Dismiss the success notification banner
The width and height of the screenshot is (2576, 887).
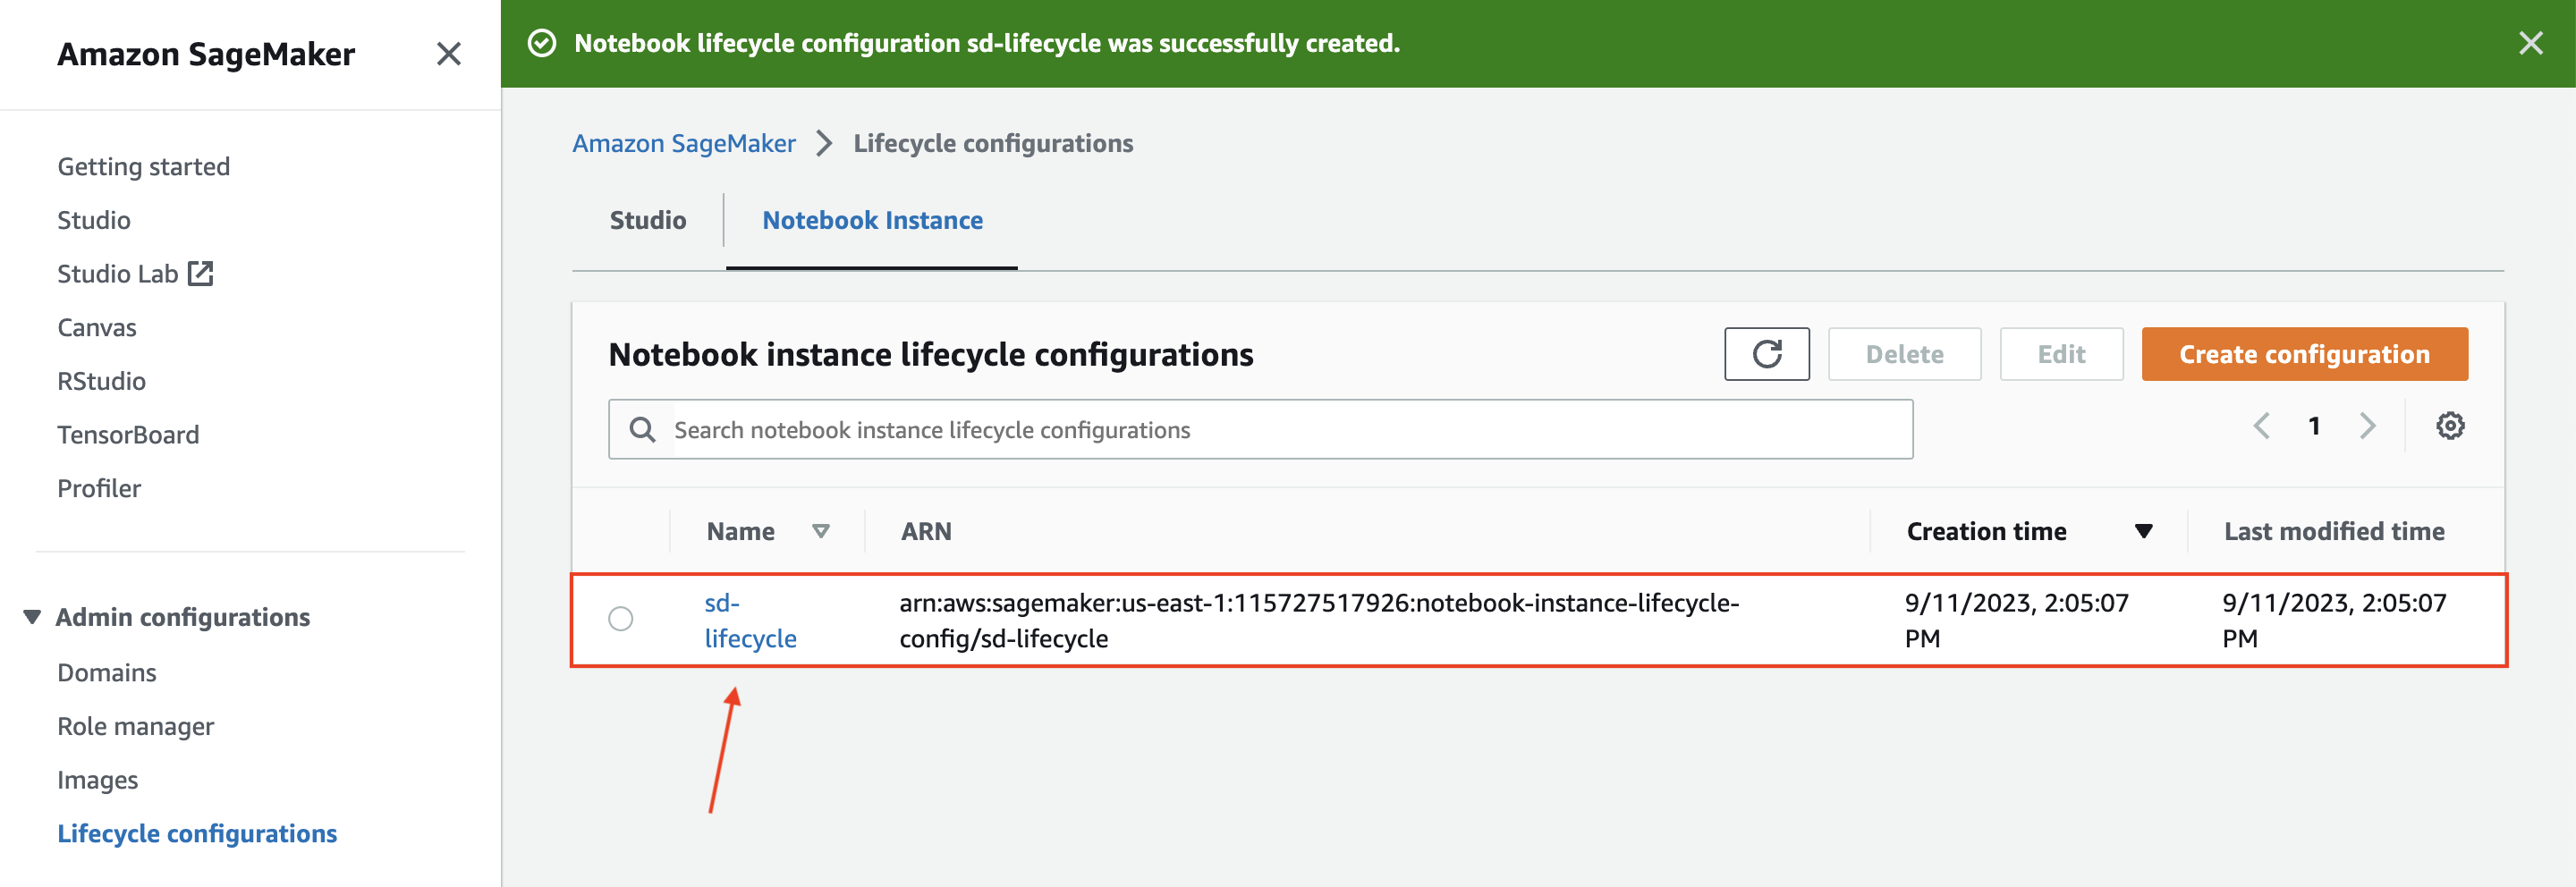pyautogui.click(x=2530, y=43)
